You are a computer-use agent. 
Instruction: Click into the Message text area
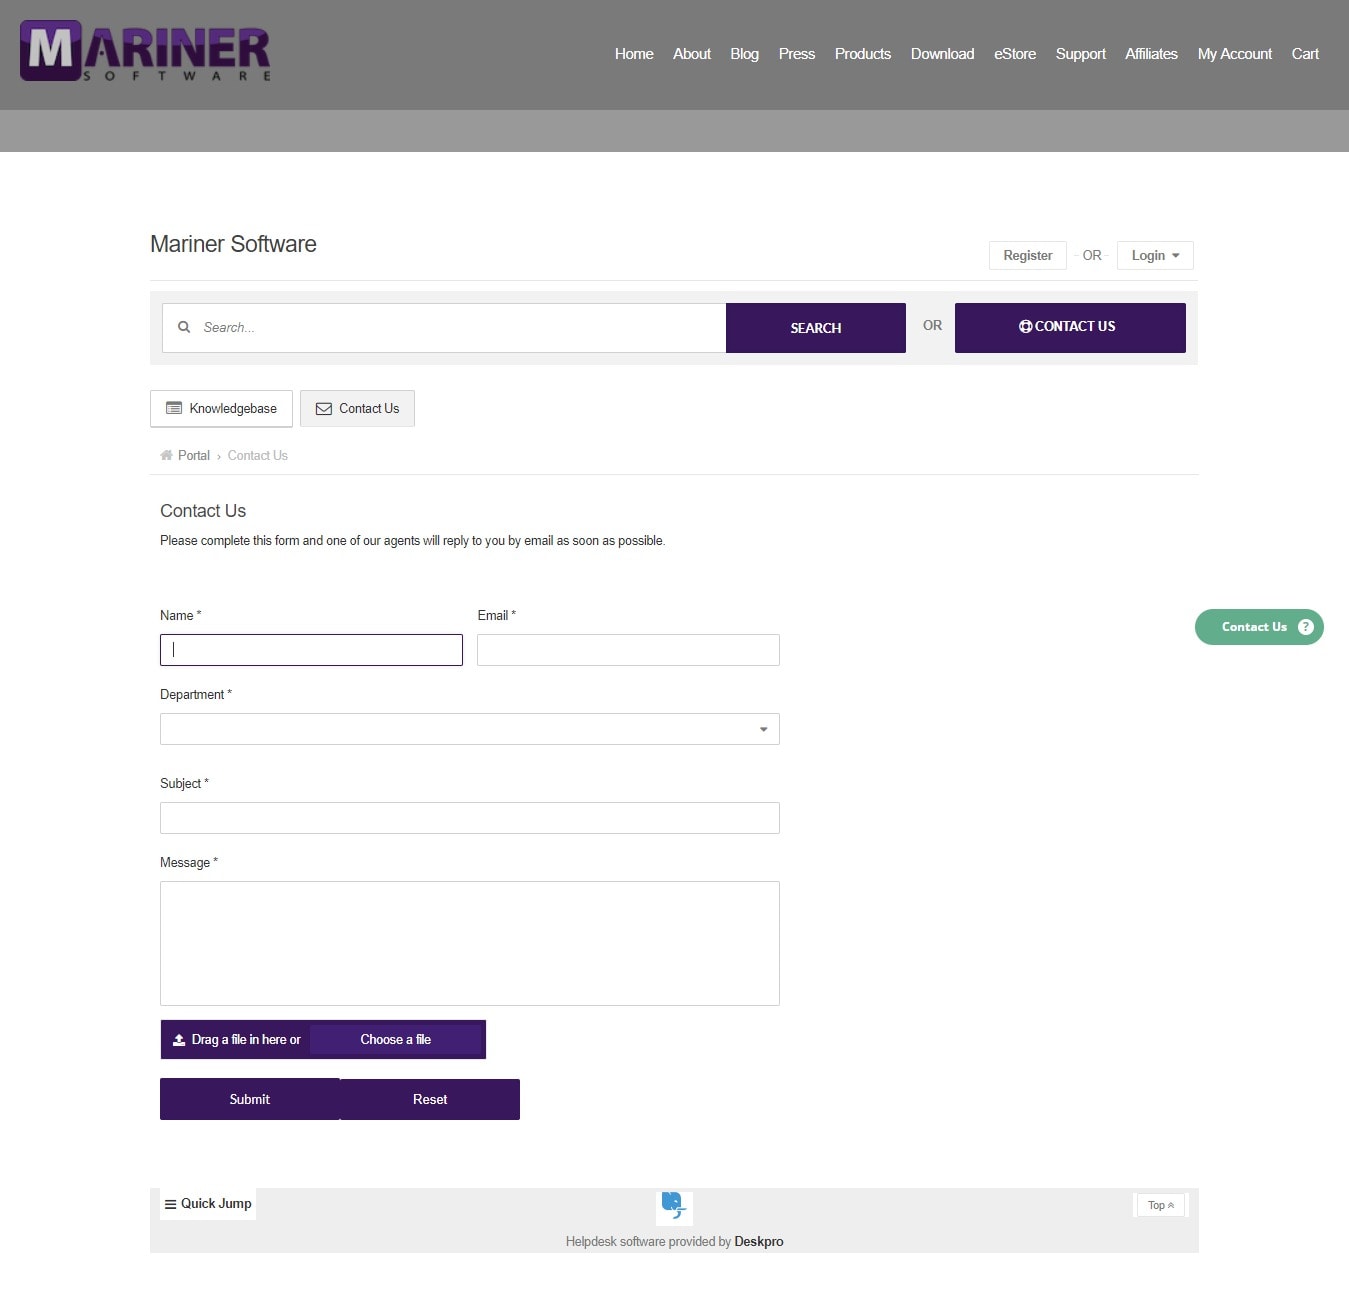point(469,943)
